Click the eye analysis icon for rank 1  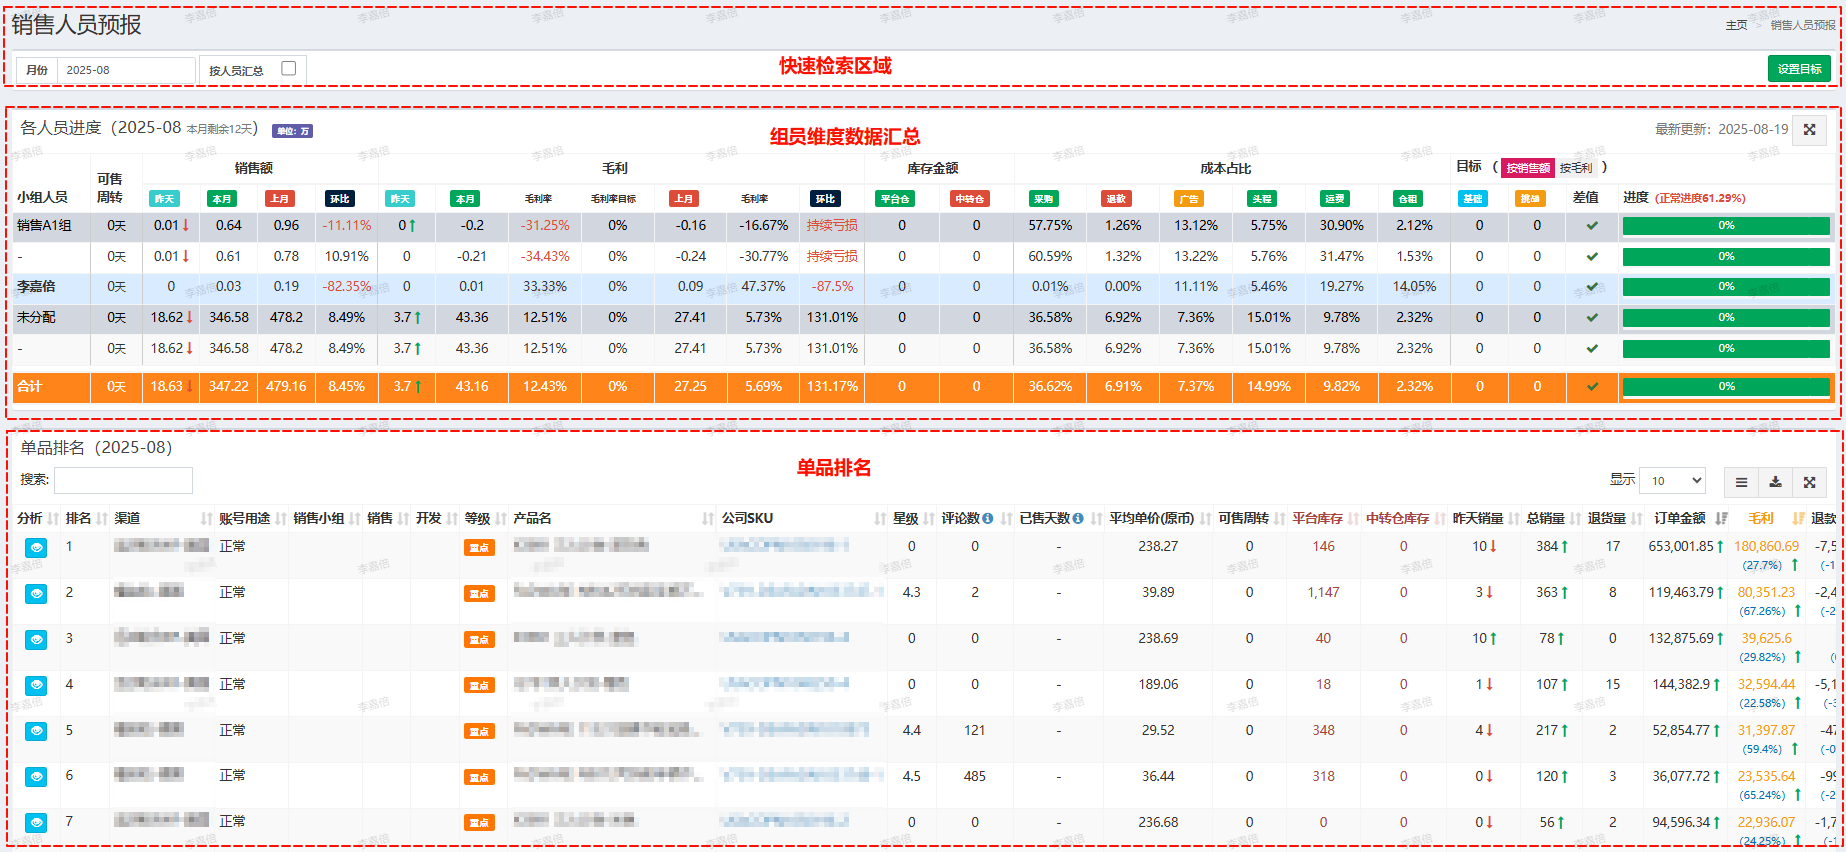coord(36,548)
